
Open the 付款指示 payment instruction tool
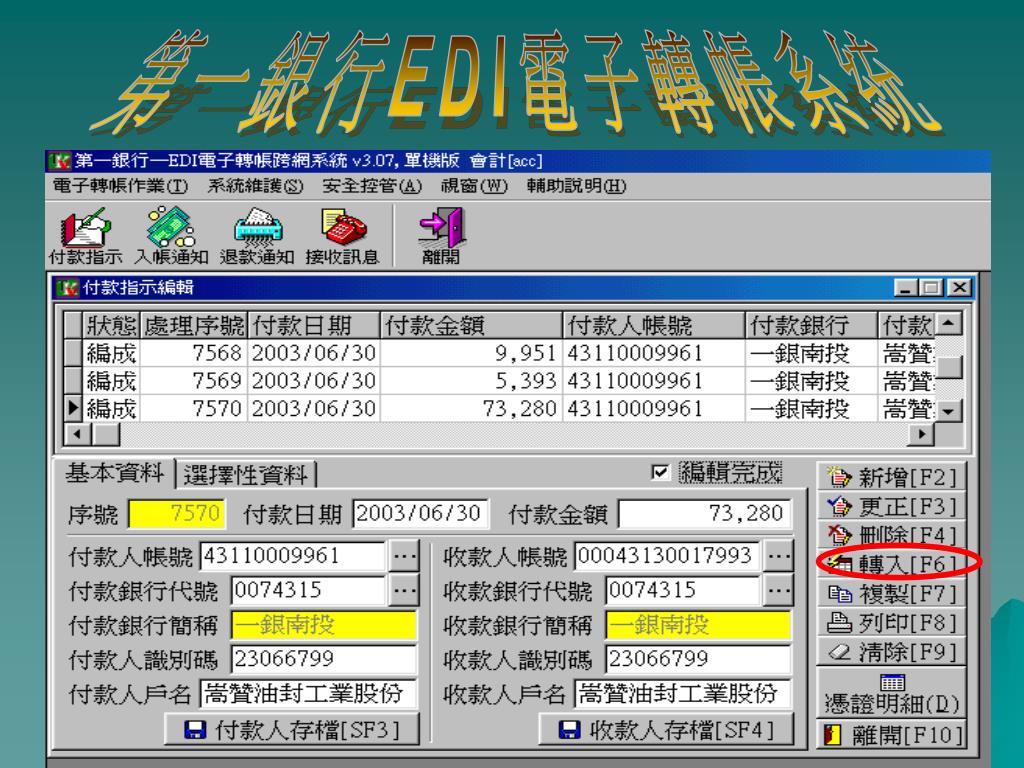(x=86, y=236)
